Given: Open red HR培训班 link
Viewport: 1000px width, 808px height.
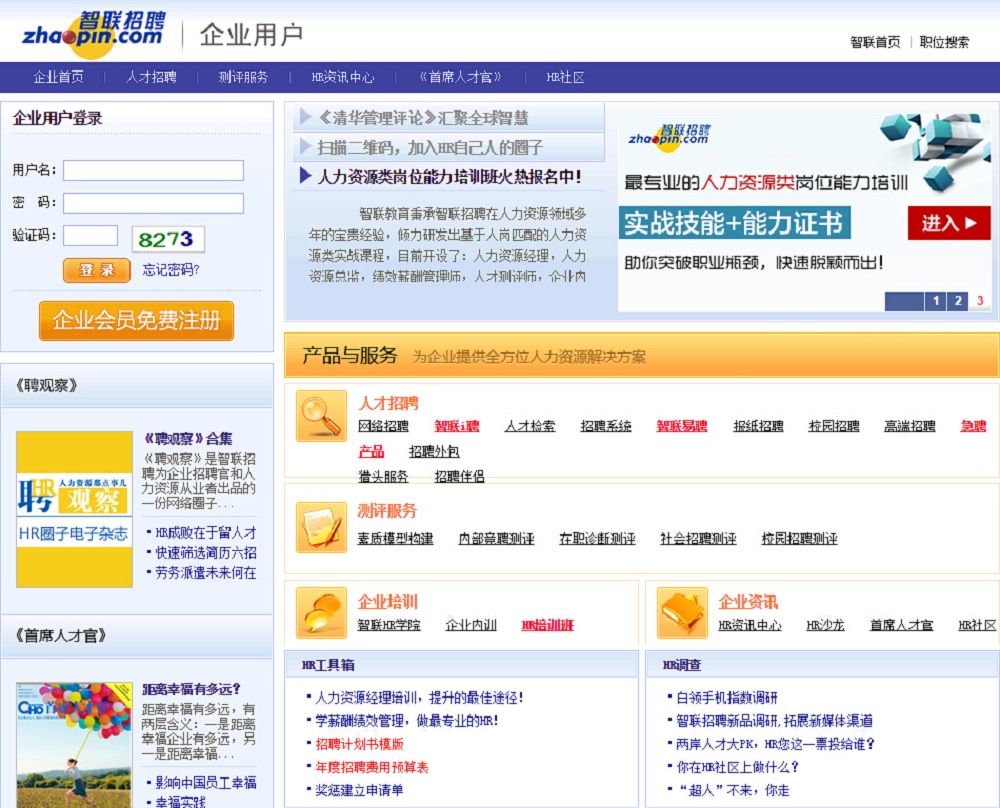Looking at the screenshot, I should click(x=548, y=625).
